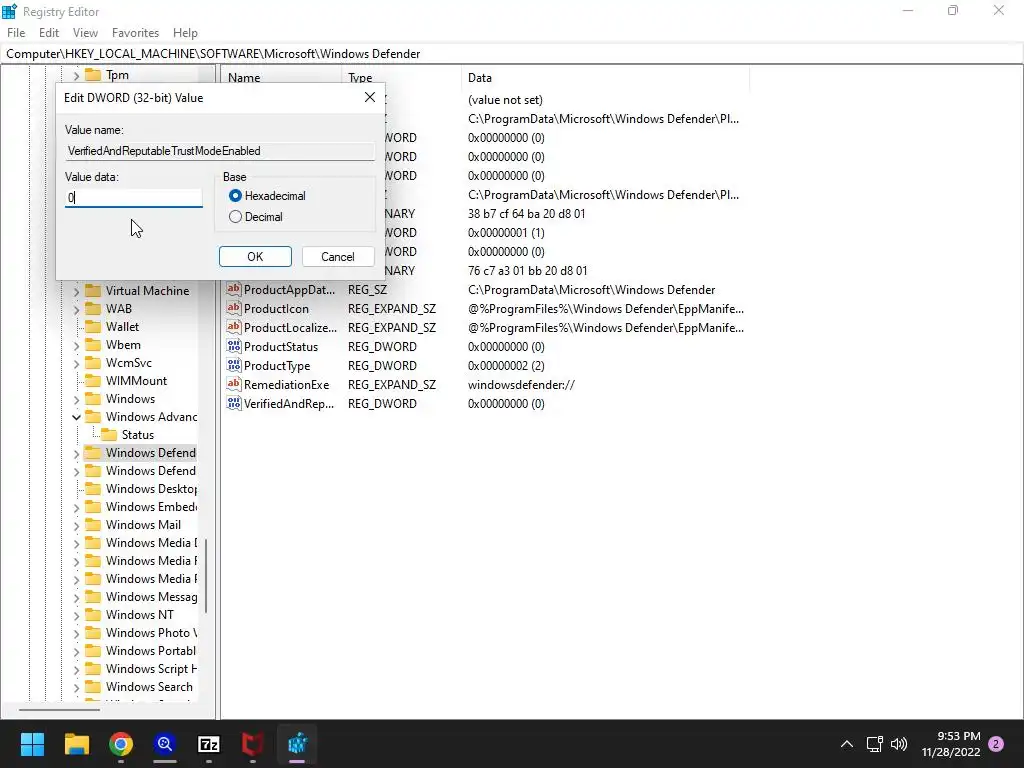
Task: Show hidden system tray icons
Action: pos(846,744)
